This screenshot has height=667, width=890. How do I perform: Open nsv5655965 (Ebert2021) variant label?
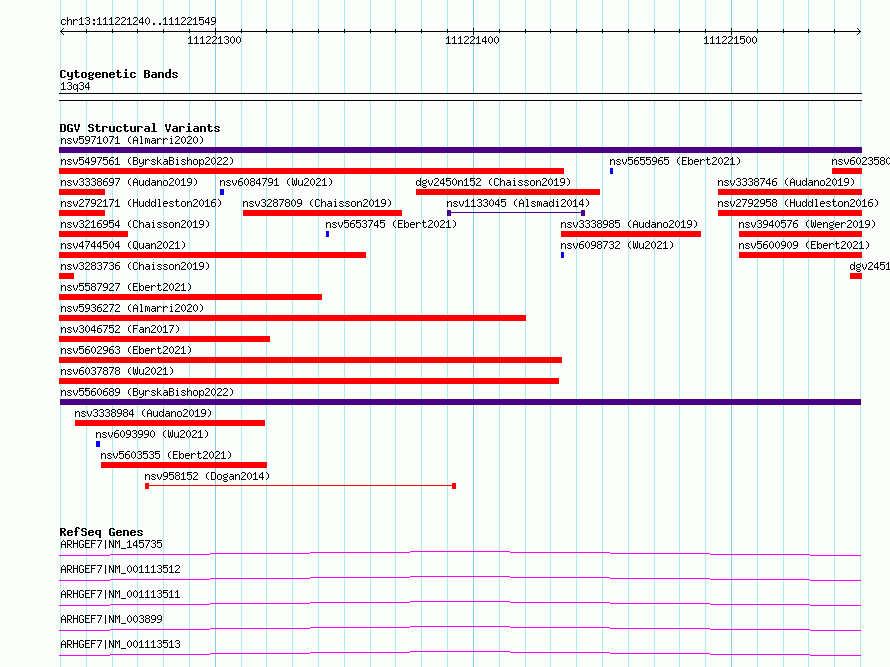point(675,161)
